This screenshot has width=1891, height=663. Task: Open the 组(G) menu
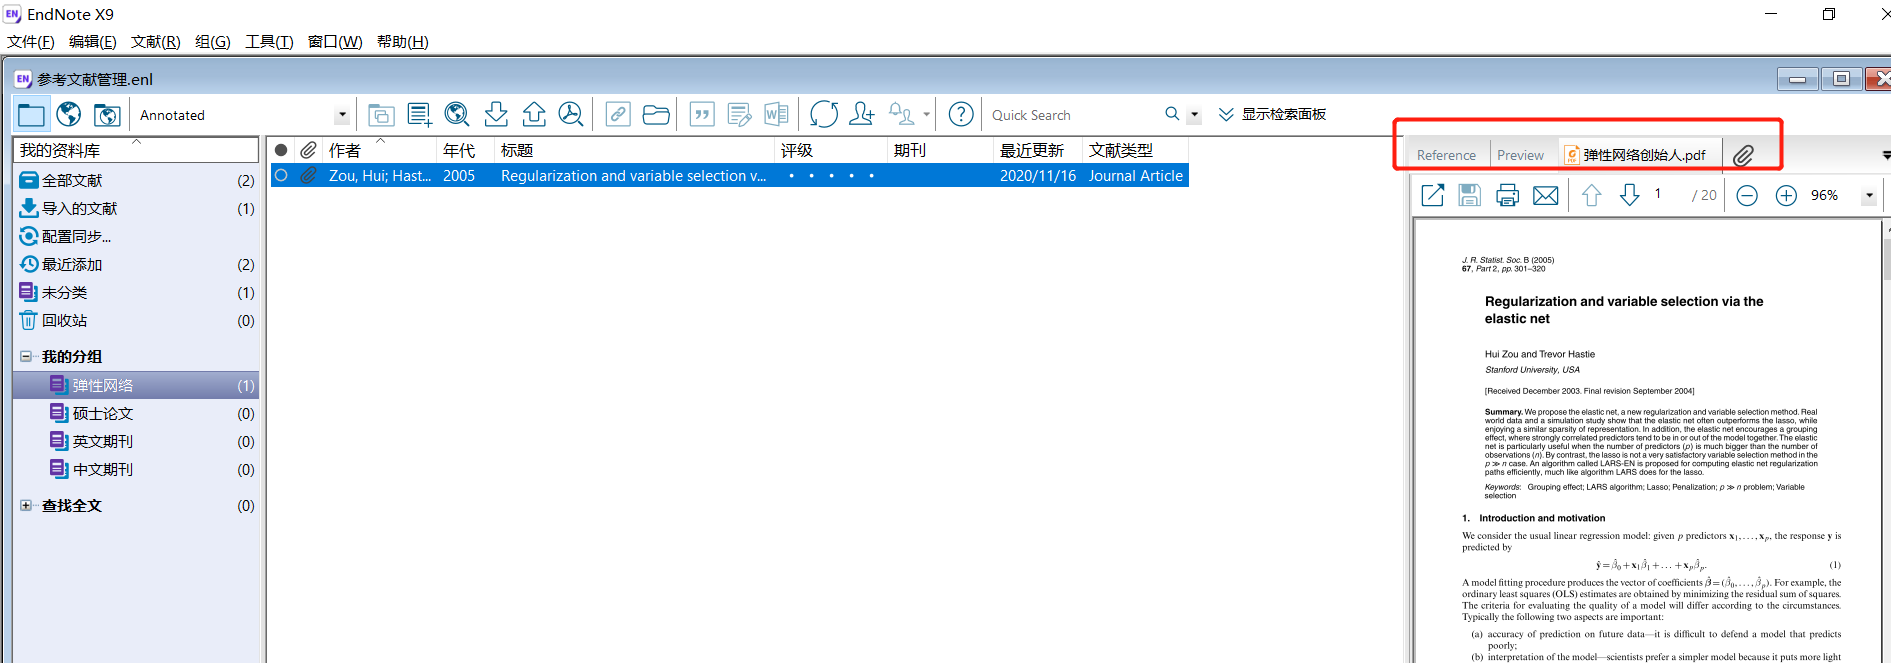click(x=213, y=42)
